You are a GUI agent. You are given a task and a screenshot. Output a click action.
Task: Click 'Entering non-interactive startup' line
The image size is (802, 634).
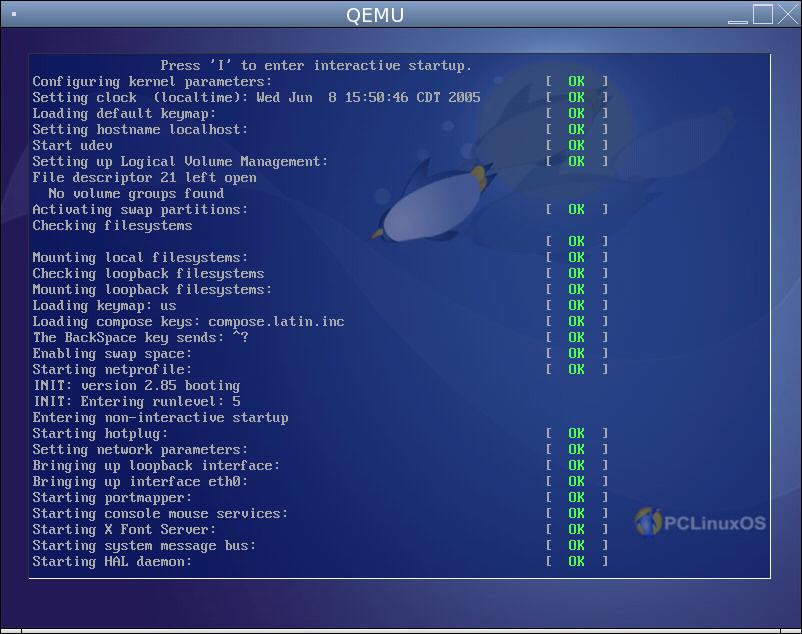(x=160, y=418)
